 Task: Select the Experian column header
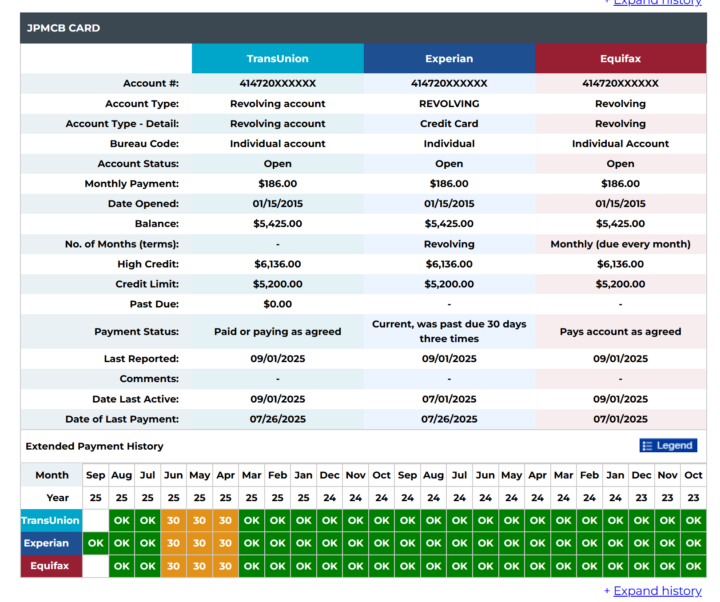[449, 58]
